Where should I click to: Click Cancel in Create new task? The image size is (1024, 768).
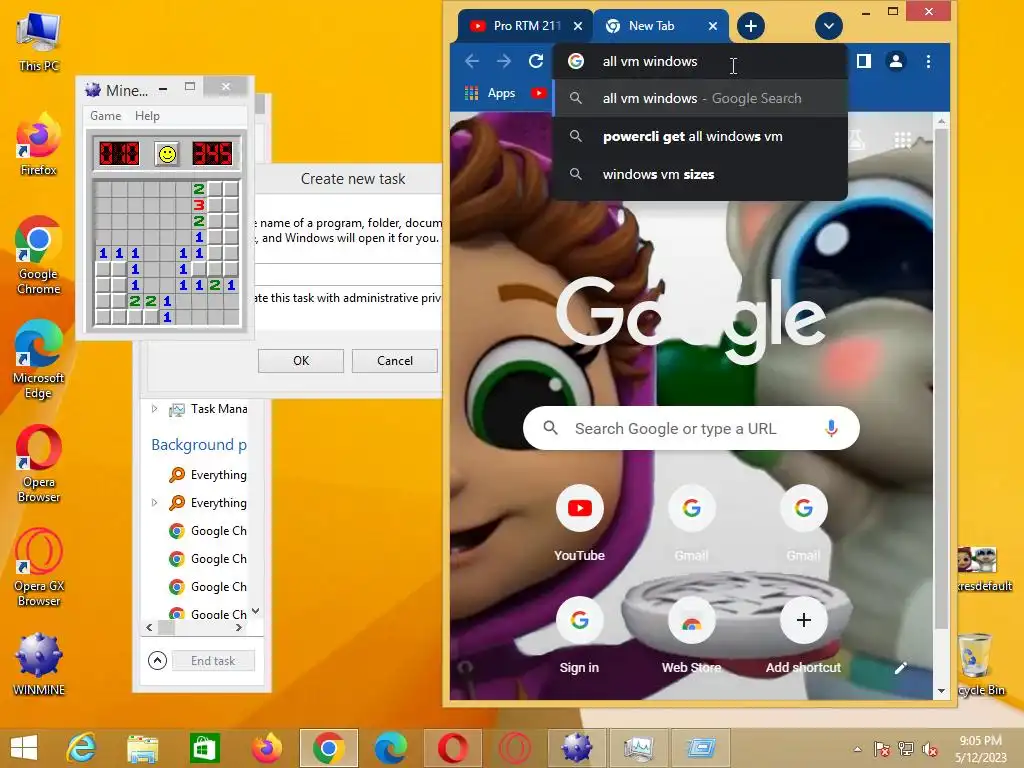coord(394,360)
